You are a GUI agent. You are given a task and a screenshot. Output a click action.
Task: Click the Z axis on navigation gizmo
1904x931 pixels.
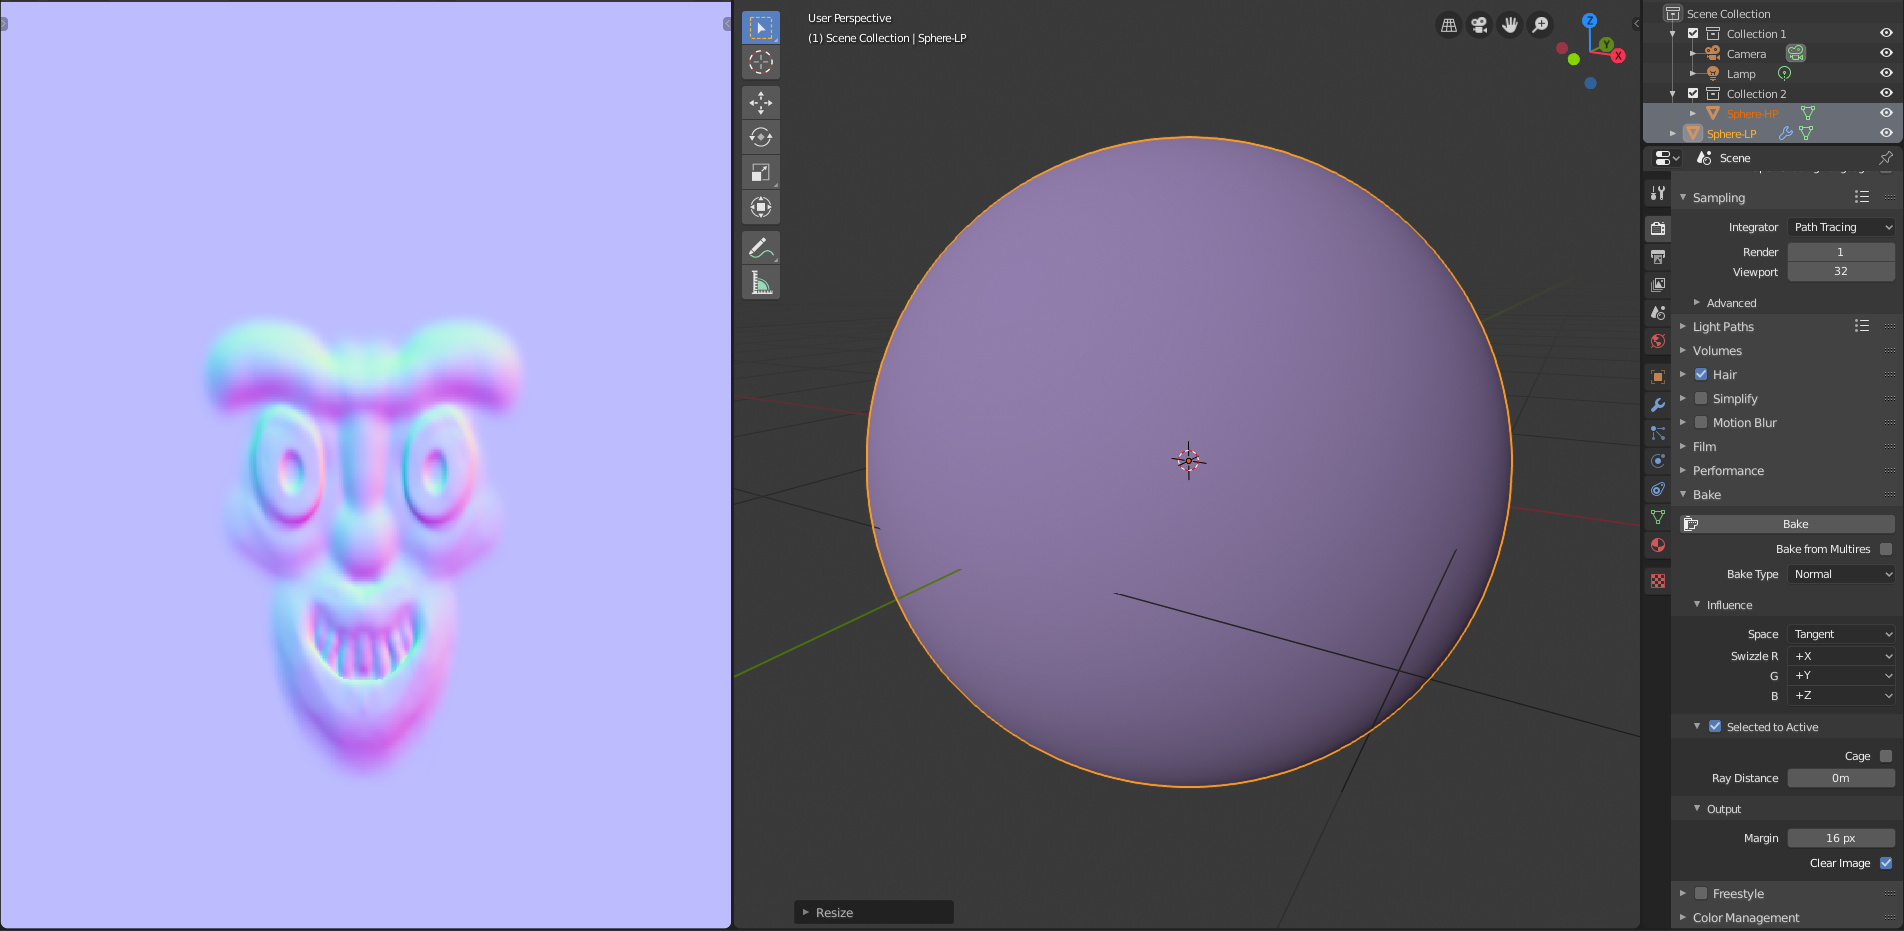(1589, 20)
